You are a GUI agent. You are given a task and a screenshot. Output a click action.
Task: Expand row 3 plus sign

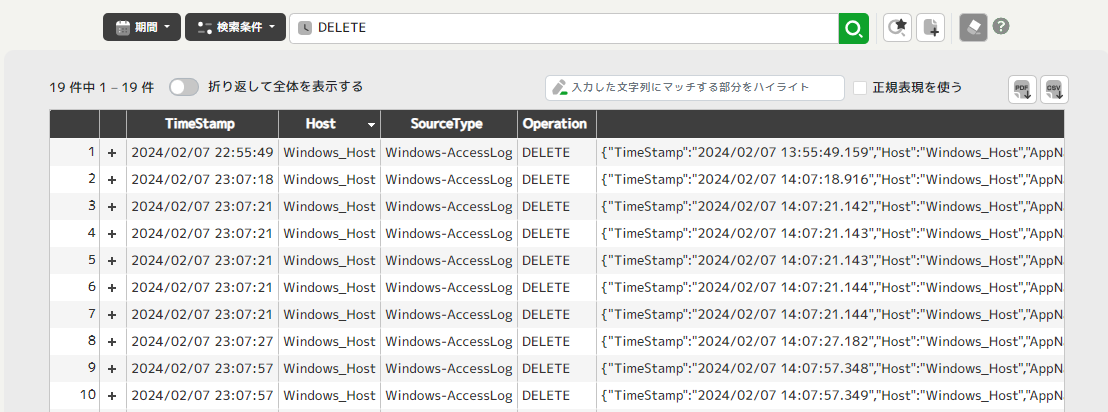112,206
